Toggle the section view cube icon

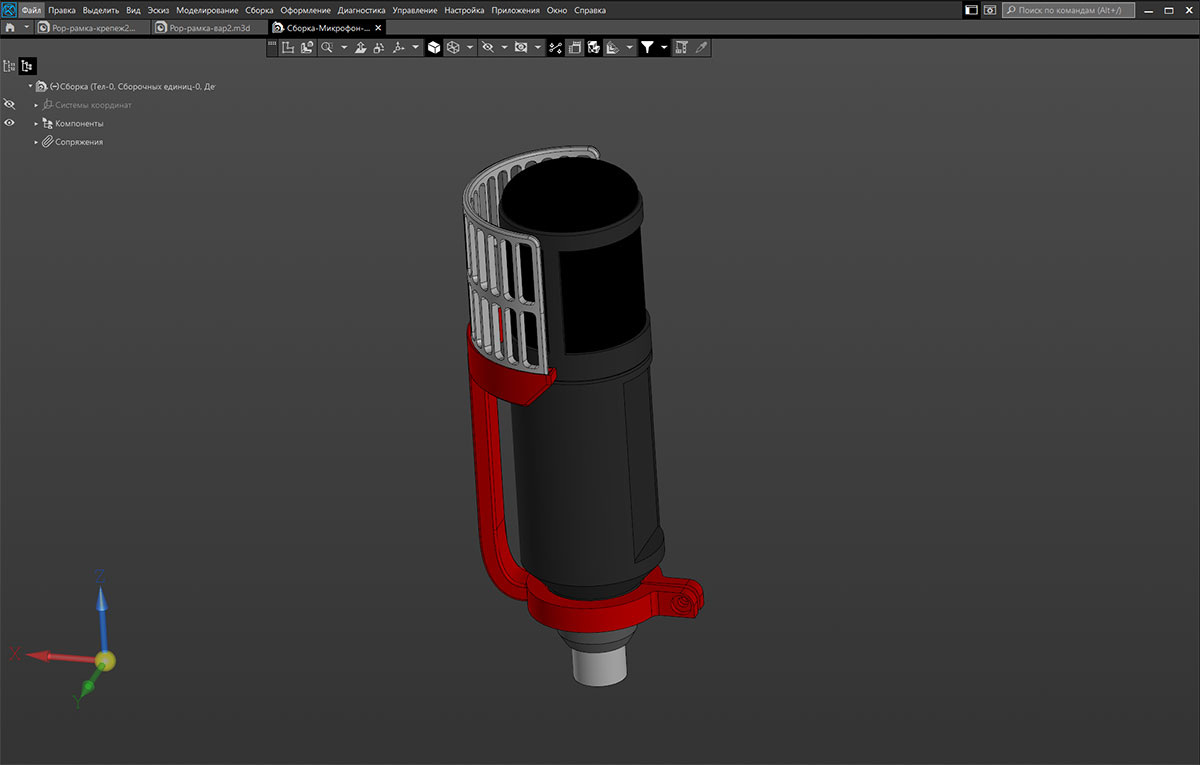(x=594, y=47)
